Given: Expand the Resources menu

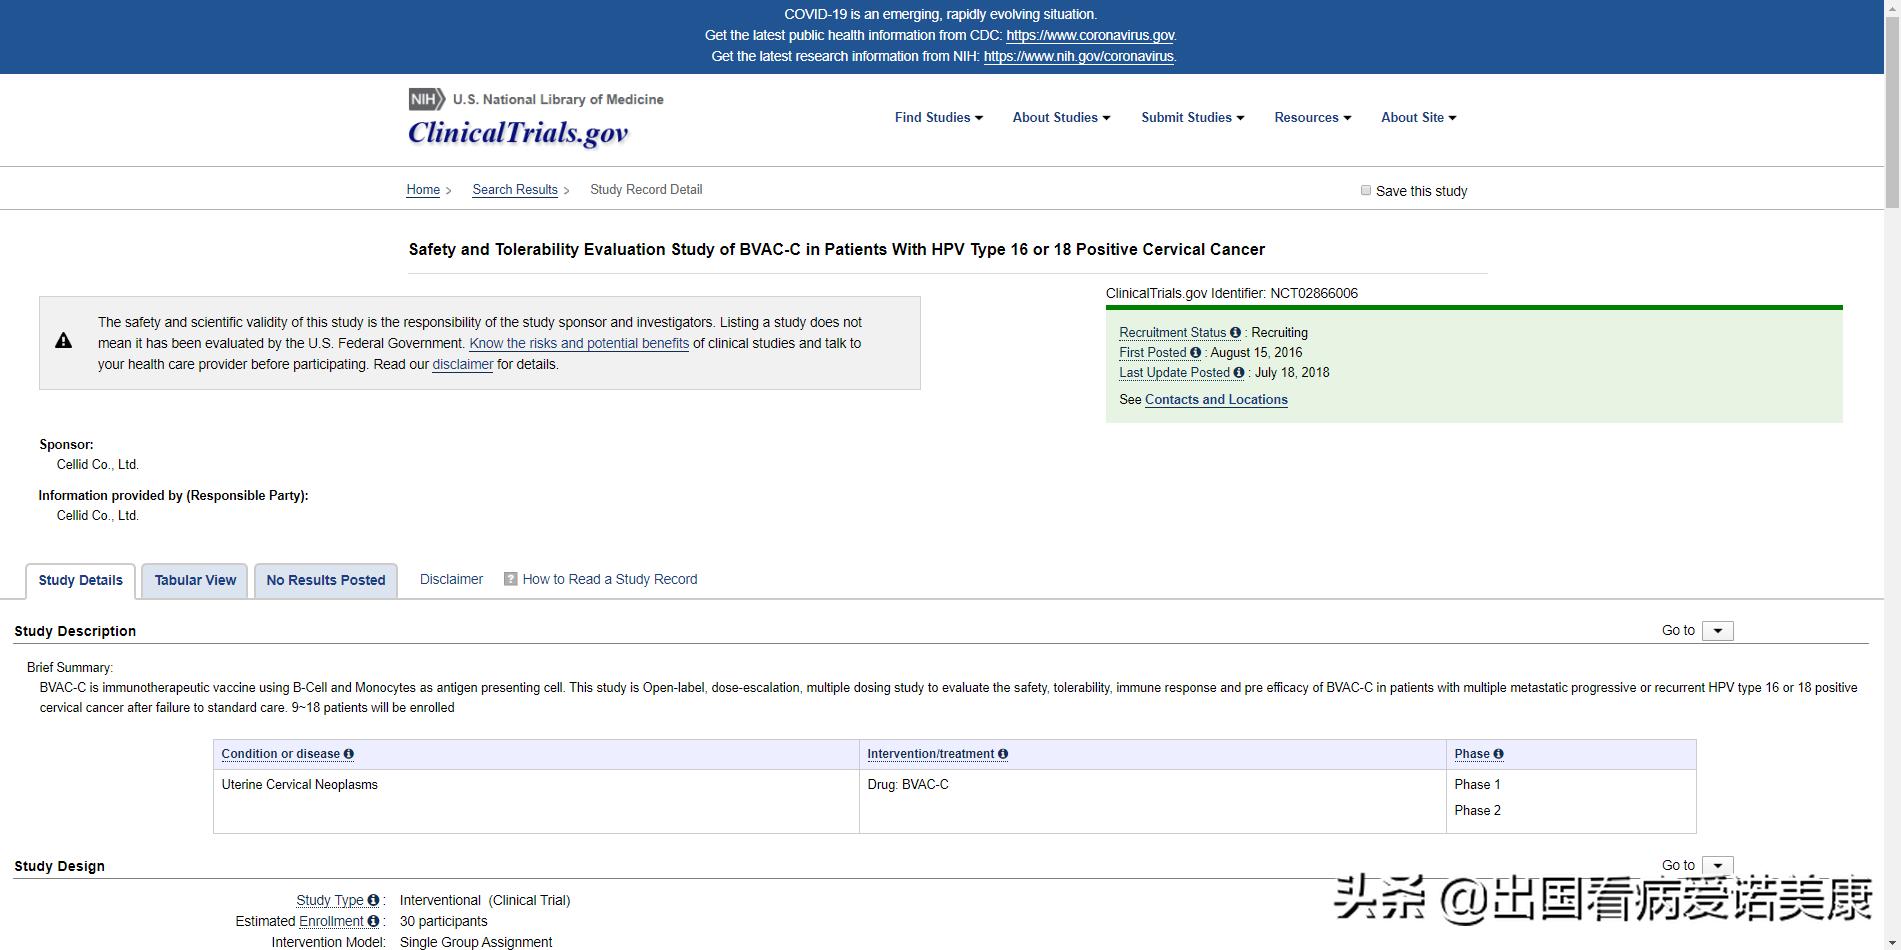Looking at the screenshot, I should pyautogui.click(x=1313, y=117).
